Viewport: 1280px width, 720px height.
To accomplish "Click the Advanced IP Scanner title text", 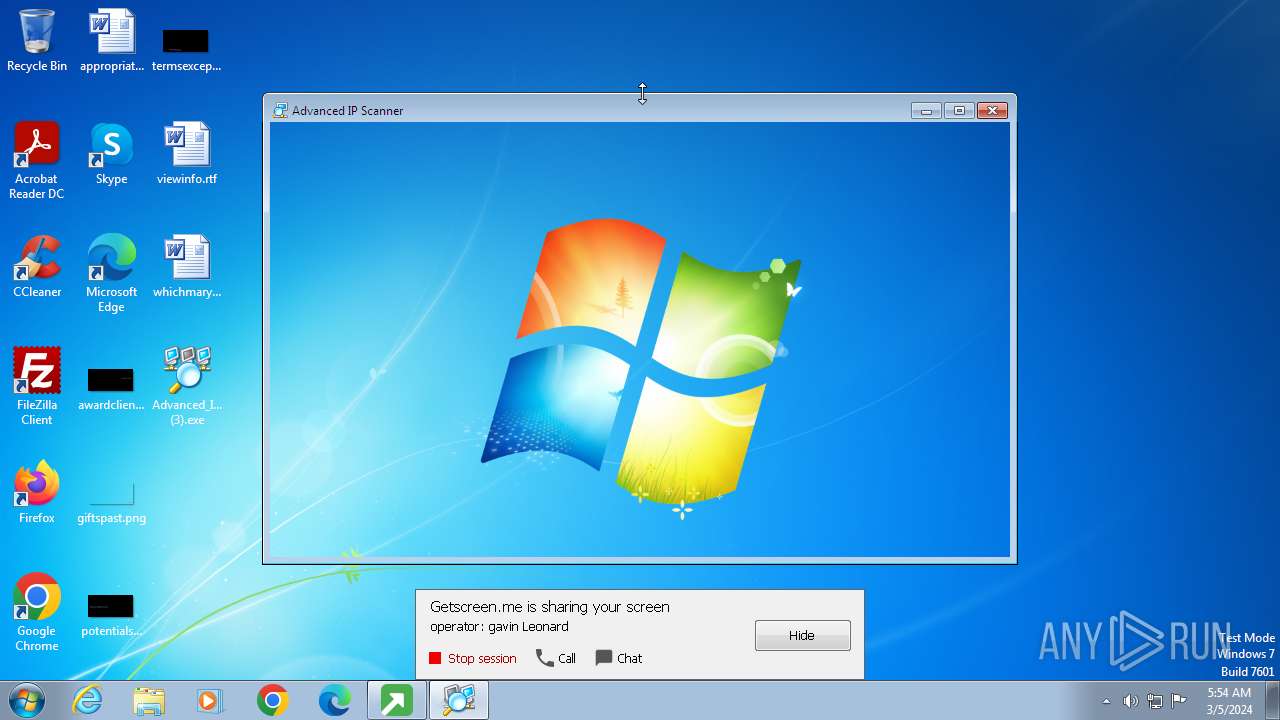I will (x=347, y=111).
